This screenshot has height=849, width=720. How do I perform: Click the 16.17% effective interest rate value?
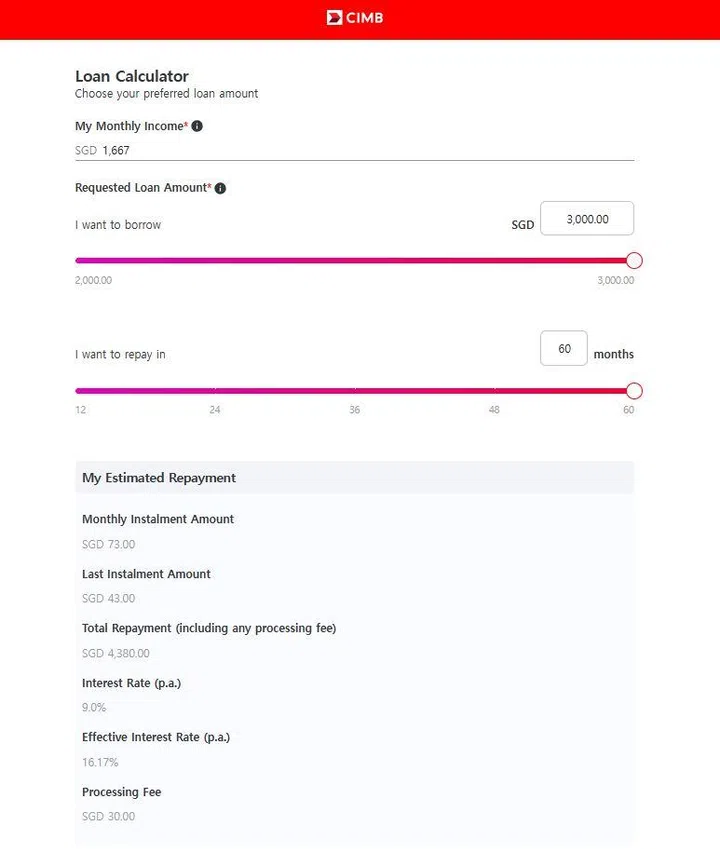click(x=100, y=762)
